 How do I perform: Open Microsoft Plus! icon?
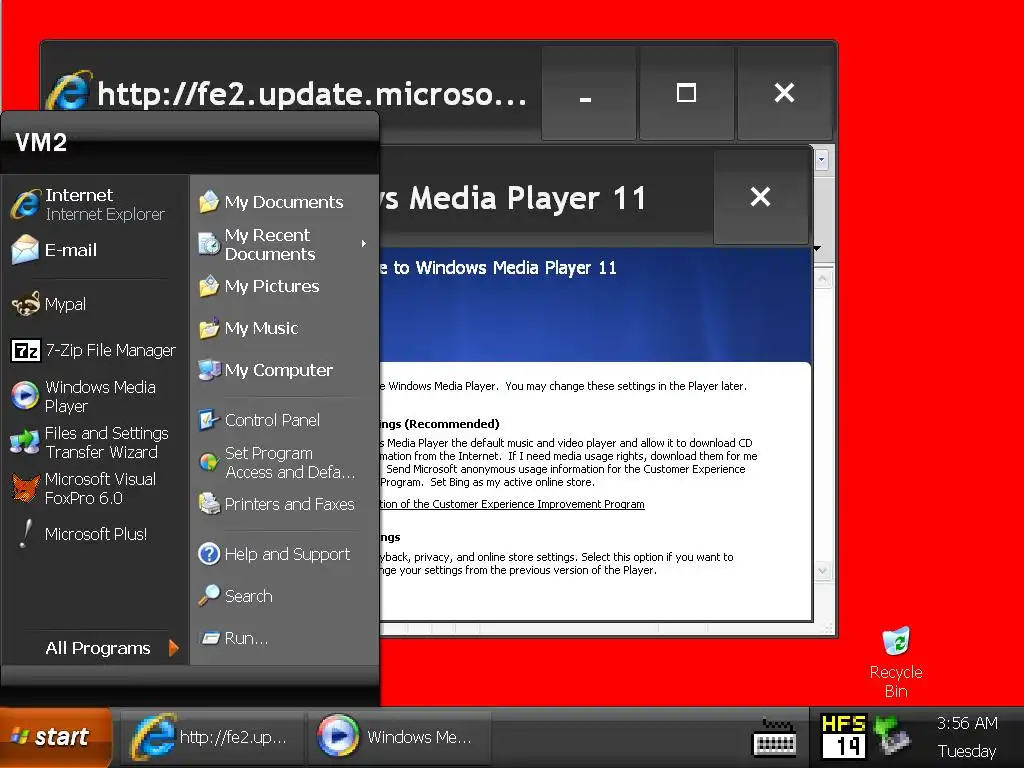coord(25,534)
